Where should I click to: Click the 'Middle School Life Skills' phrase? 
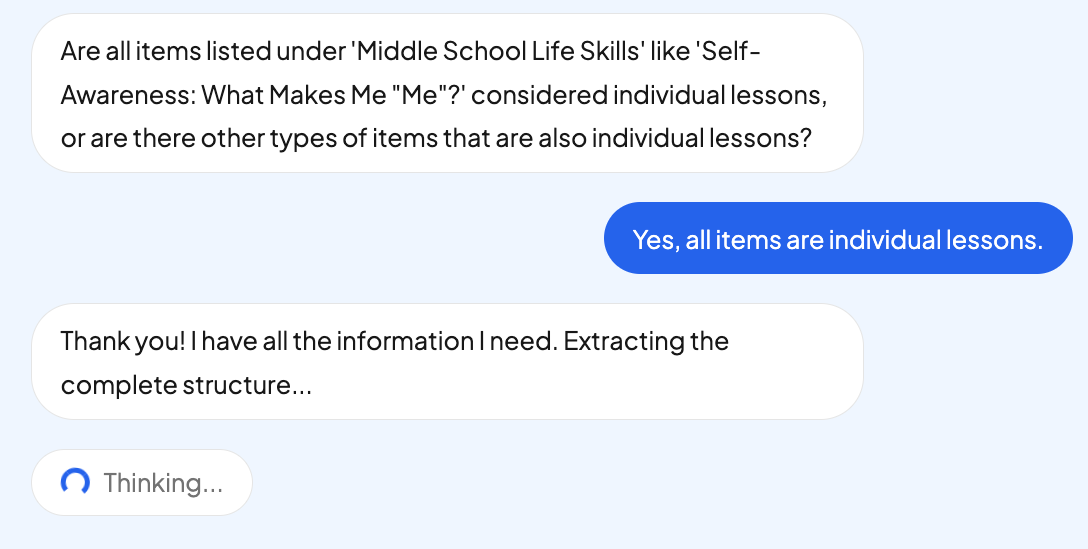click(x=498, y=51)
